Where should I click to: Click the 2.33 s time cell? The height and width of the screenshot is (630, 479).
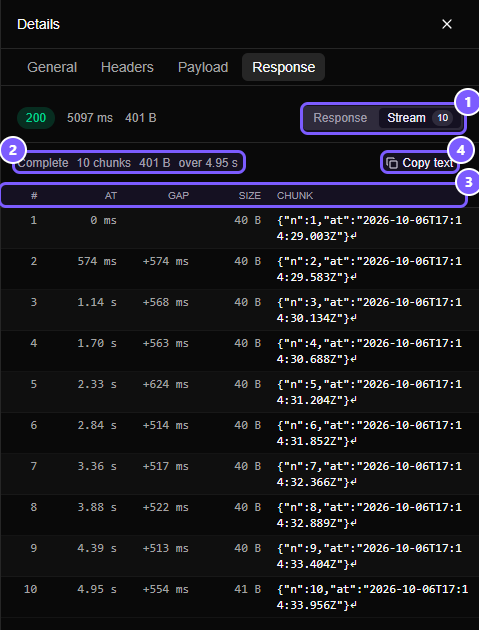click(97, 384)
